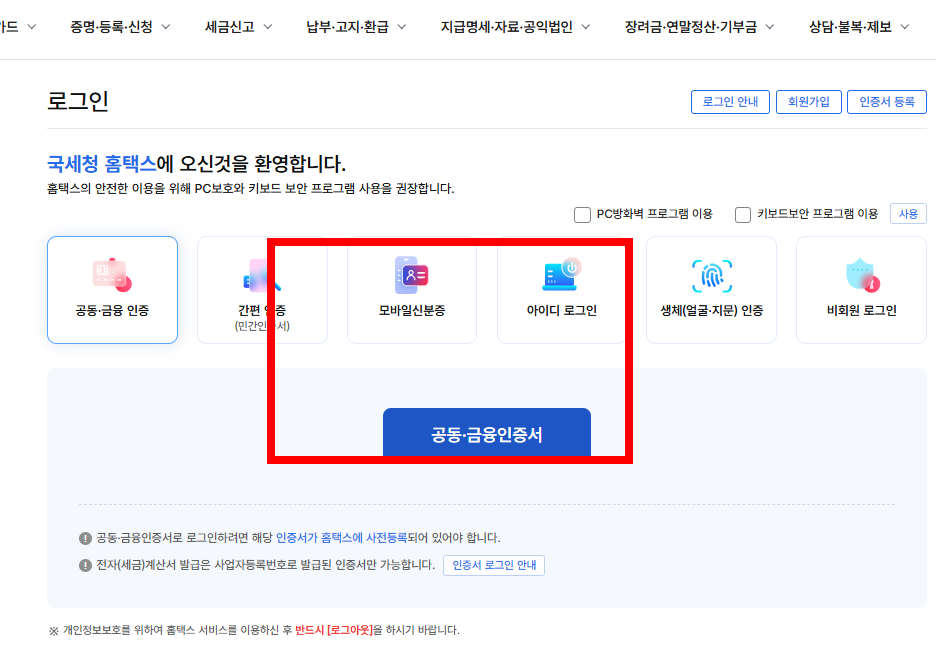The image size is (936, 649).
Task: Choose 생체(얼굴·지문) 인증 biometric login icon
Action: [711, 290]
